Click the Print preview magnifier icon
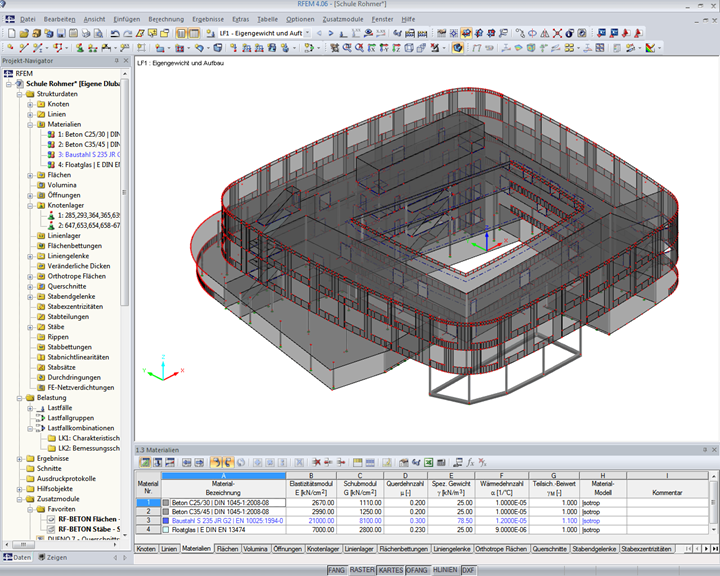This screenshot has width=720, height=576. (x=98, y=33)
